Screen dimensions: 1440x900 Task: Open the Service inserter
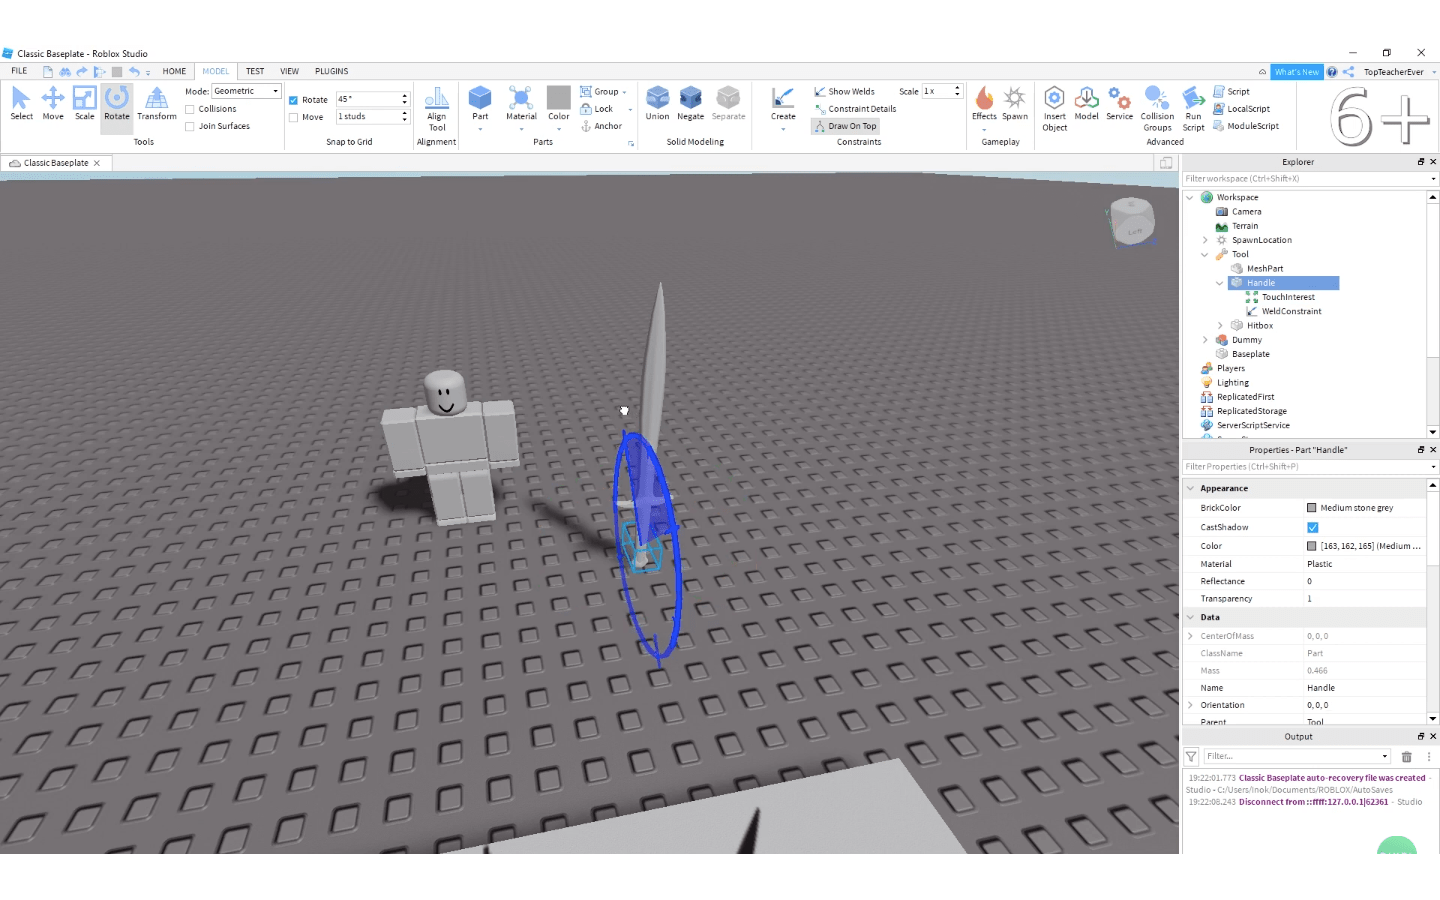point(1119,104)
